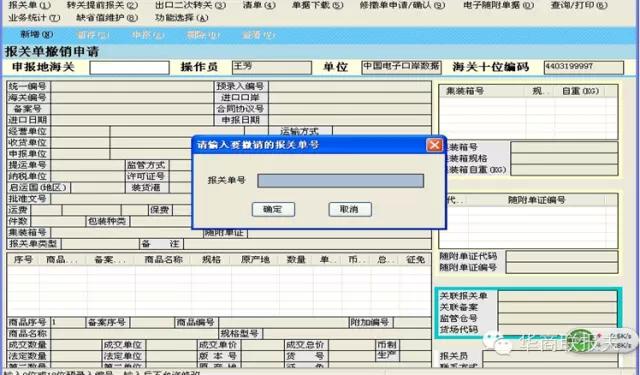Click the WeChat logo icon in watermark
The image size is (640, 375).
point(495,341)
